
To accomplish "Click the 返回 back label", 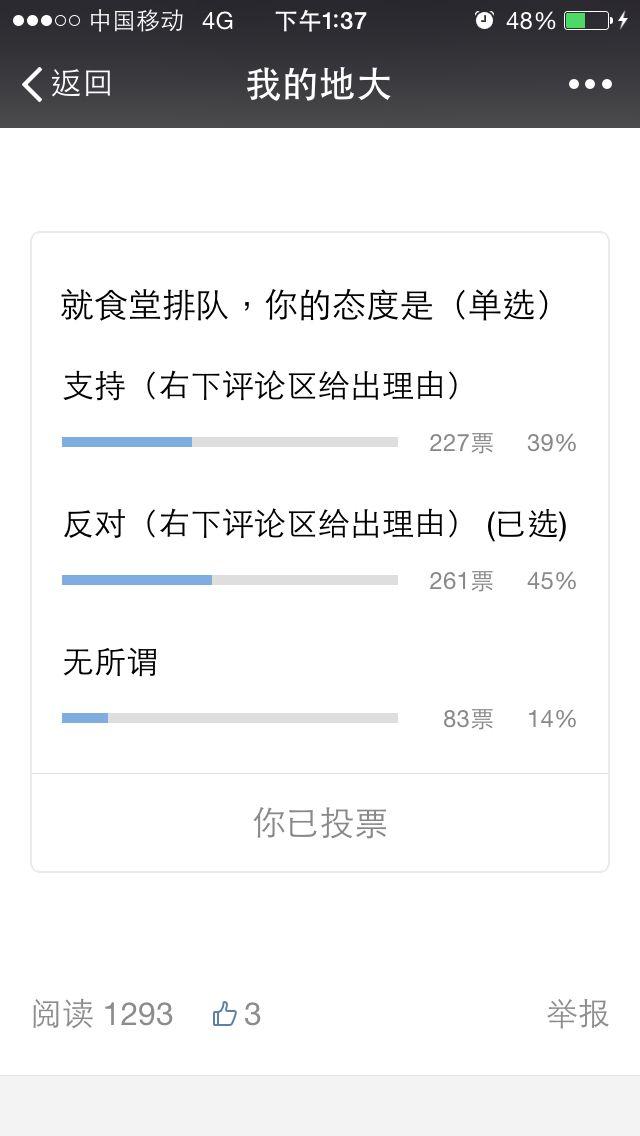I will [81, 84].
